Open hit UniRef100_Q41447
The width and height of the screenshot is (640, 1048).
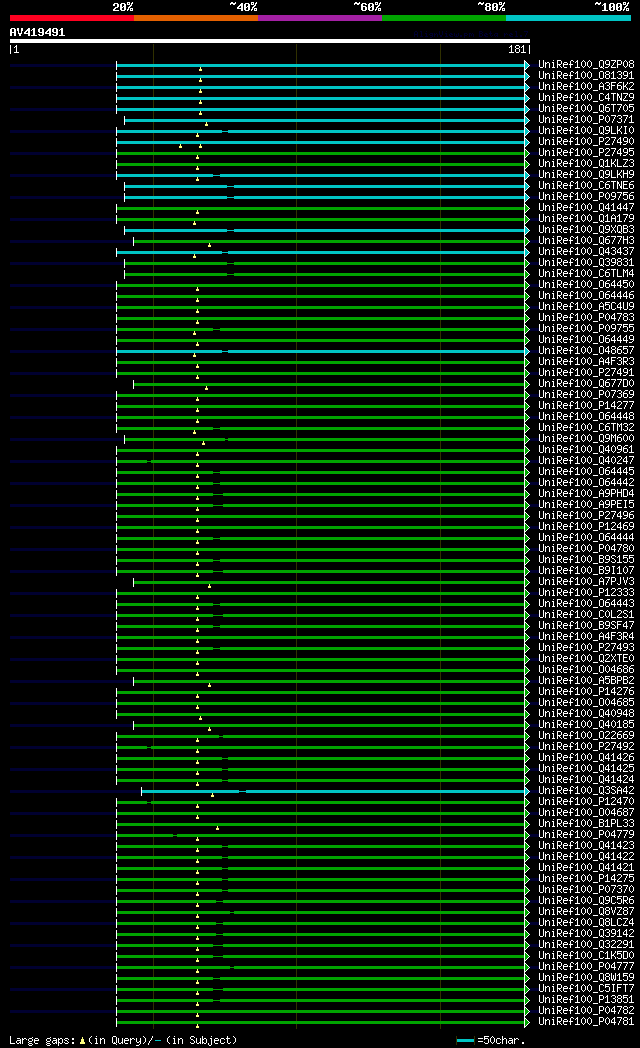(x=587, y=208)
